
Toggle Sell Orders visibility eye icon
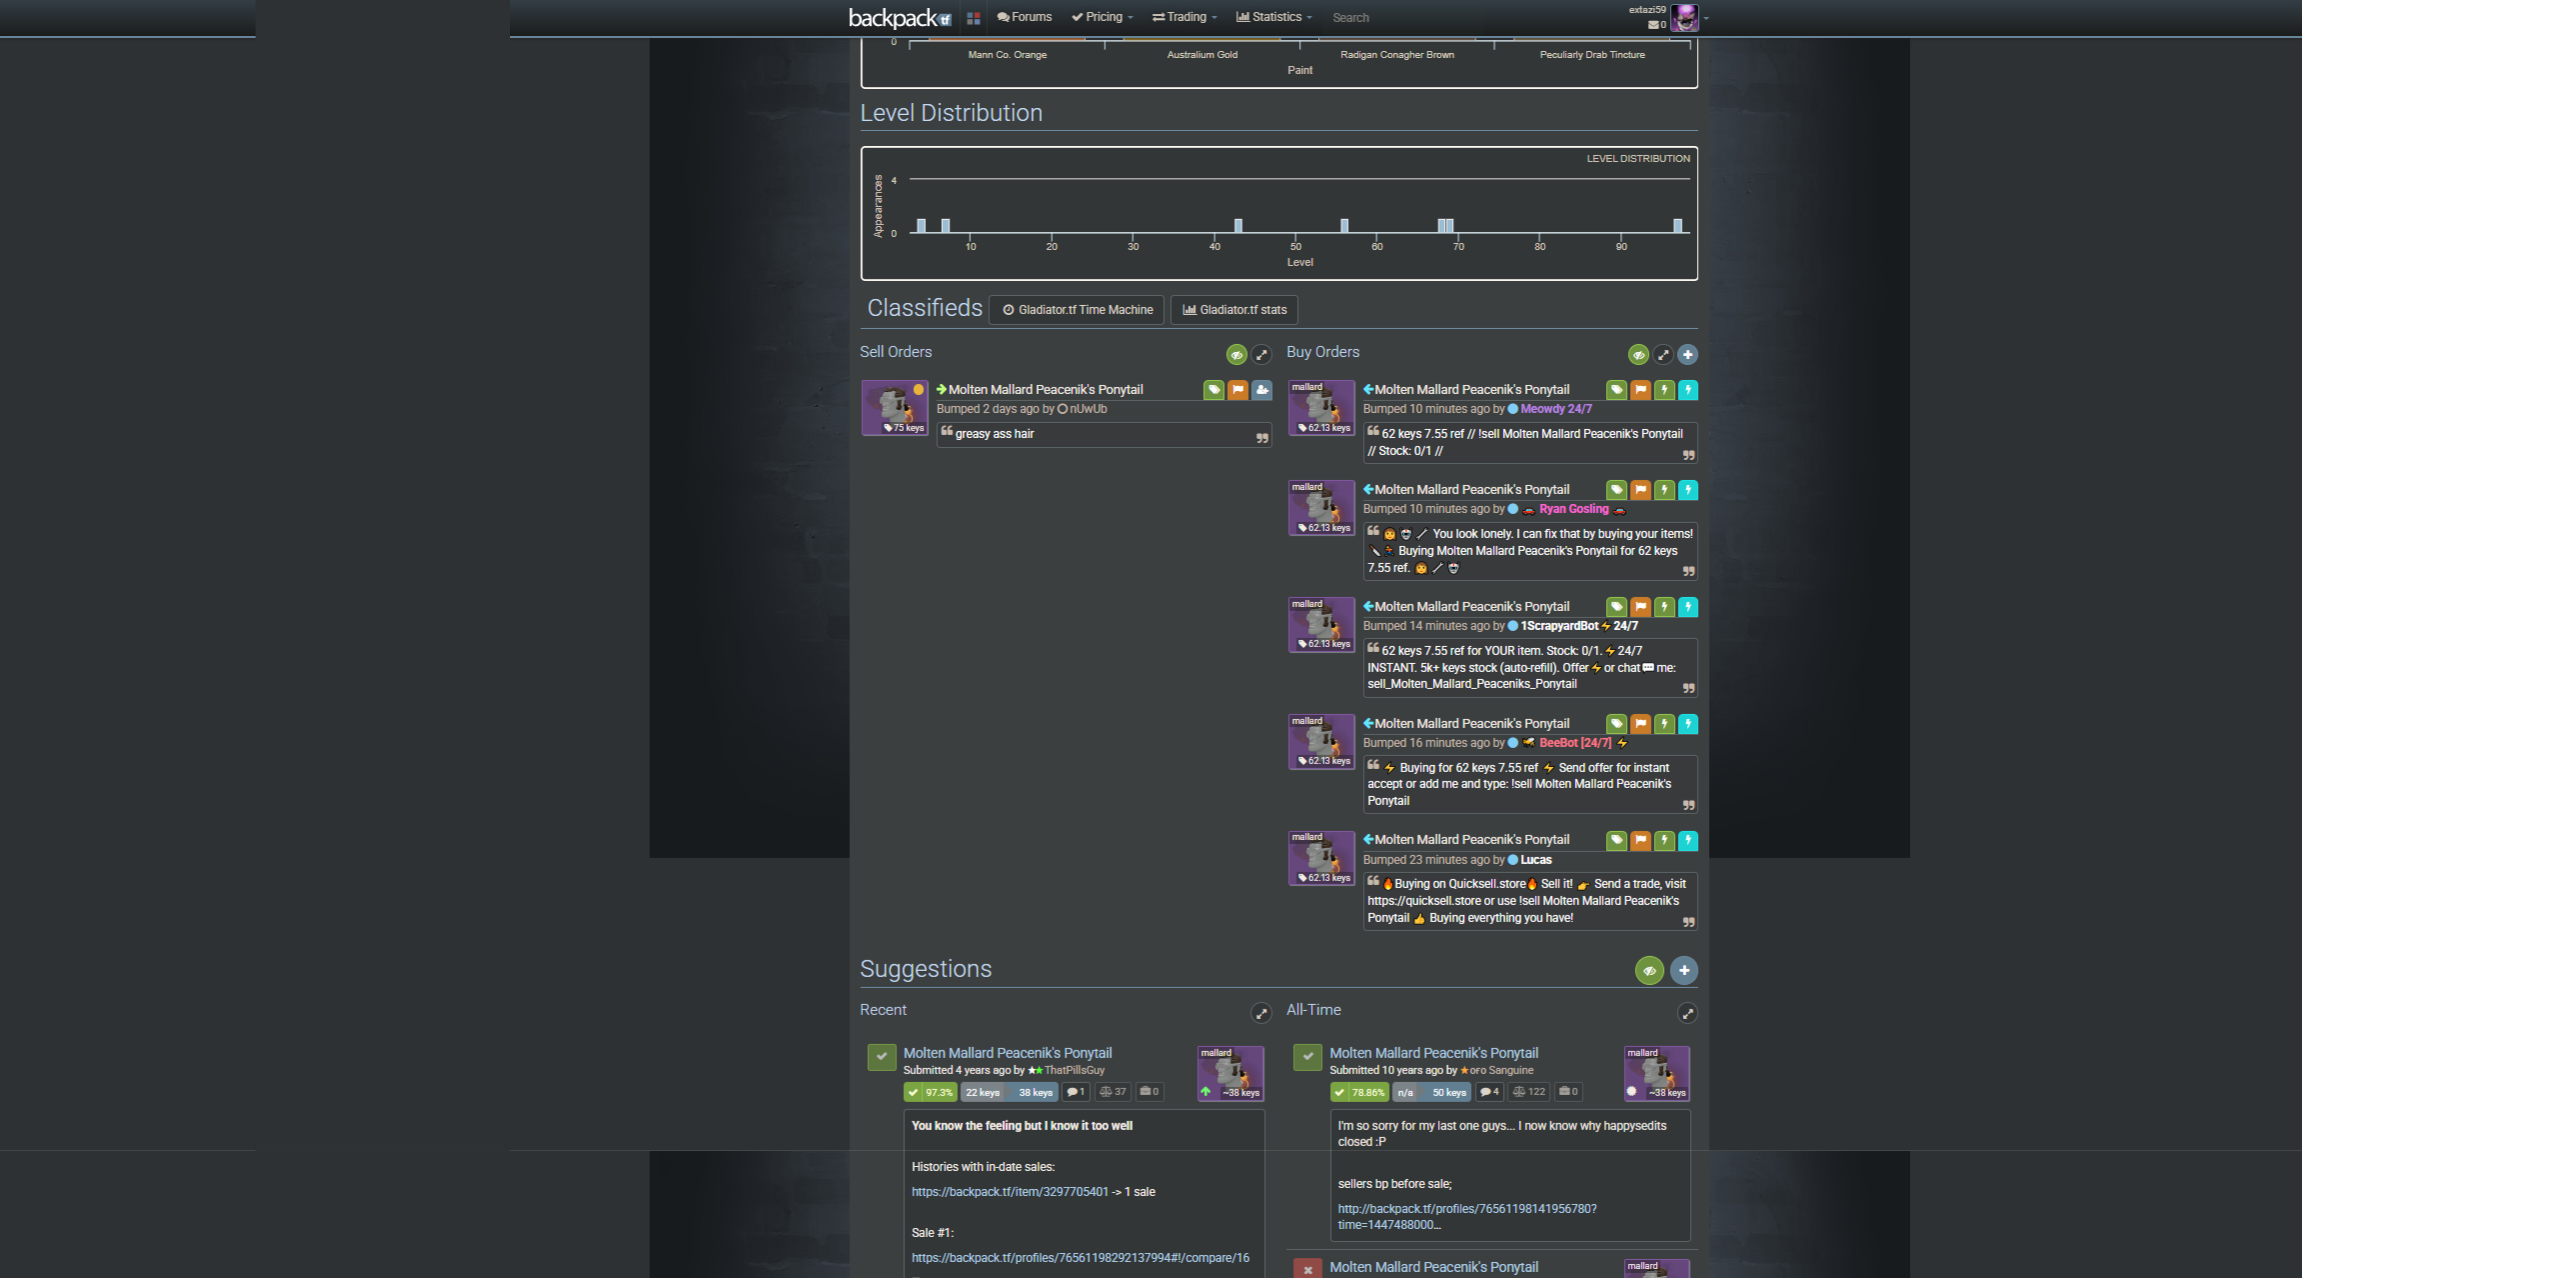coord(1237,355)
